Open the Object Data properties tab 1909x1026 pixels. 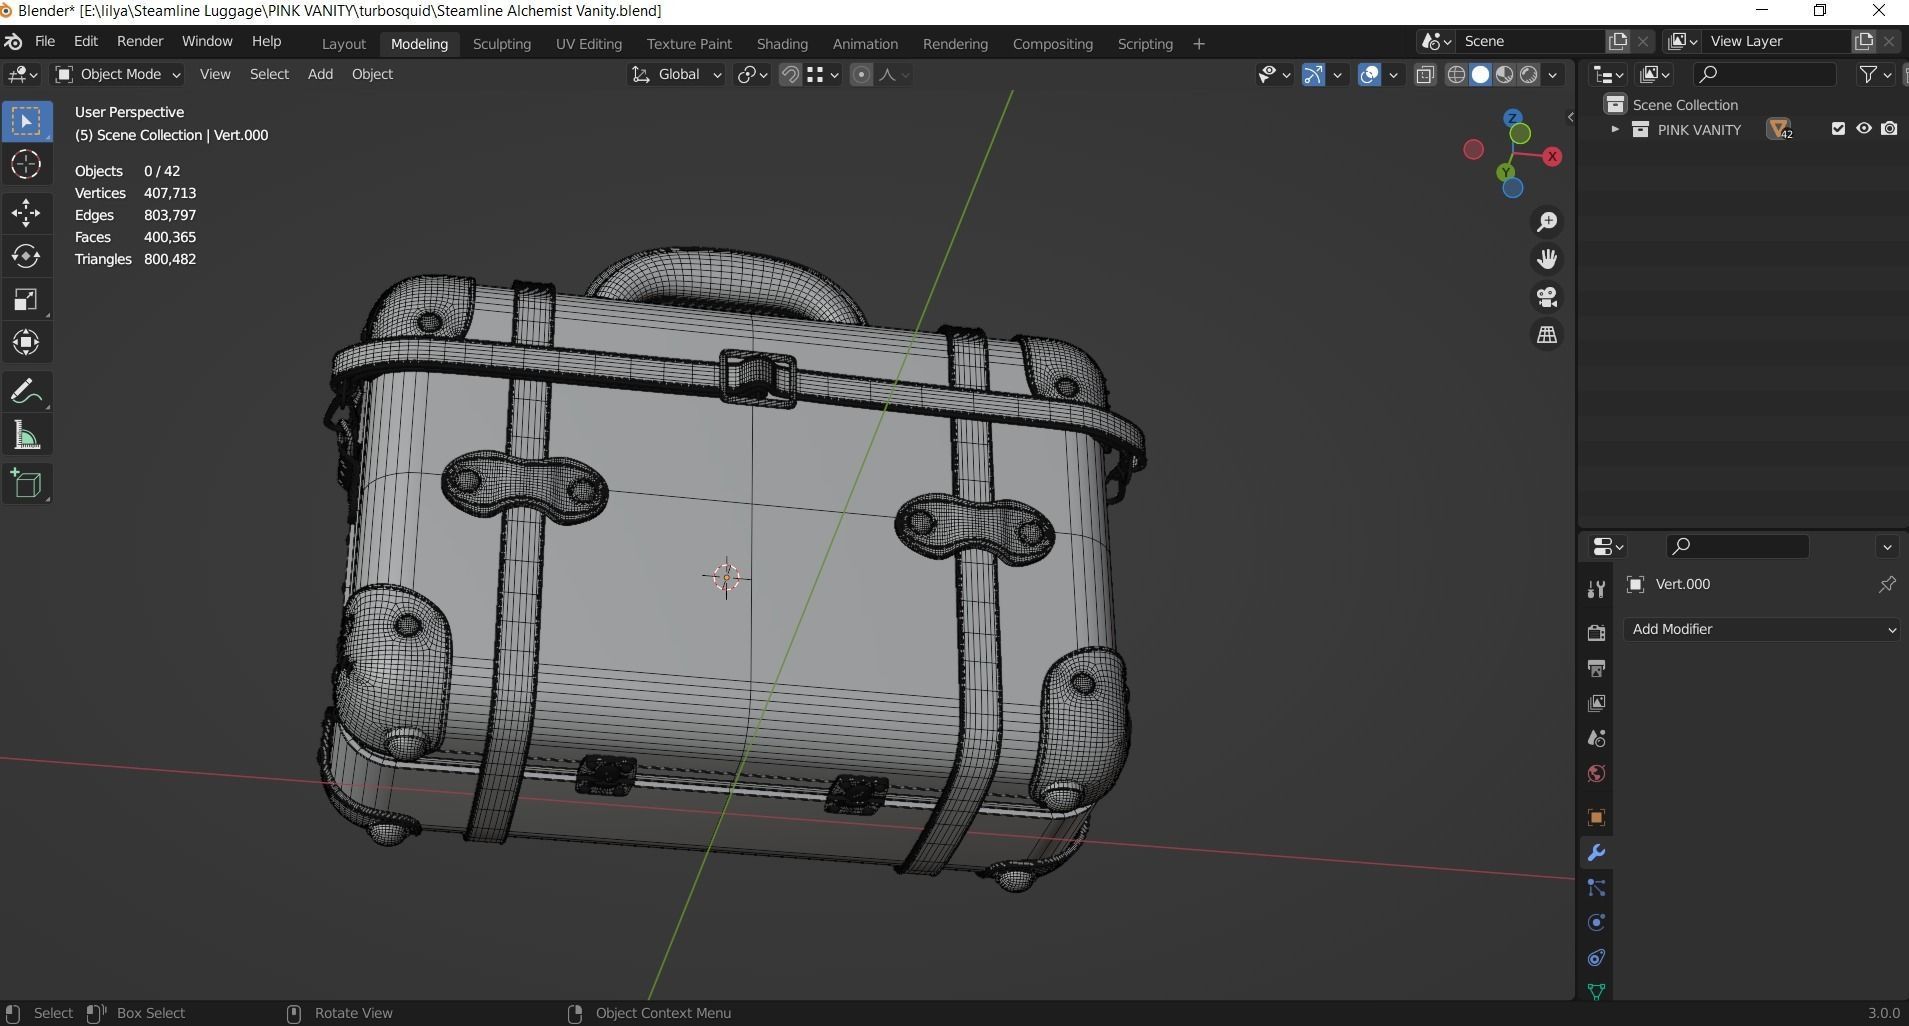(1596, 991)
